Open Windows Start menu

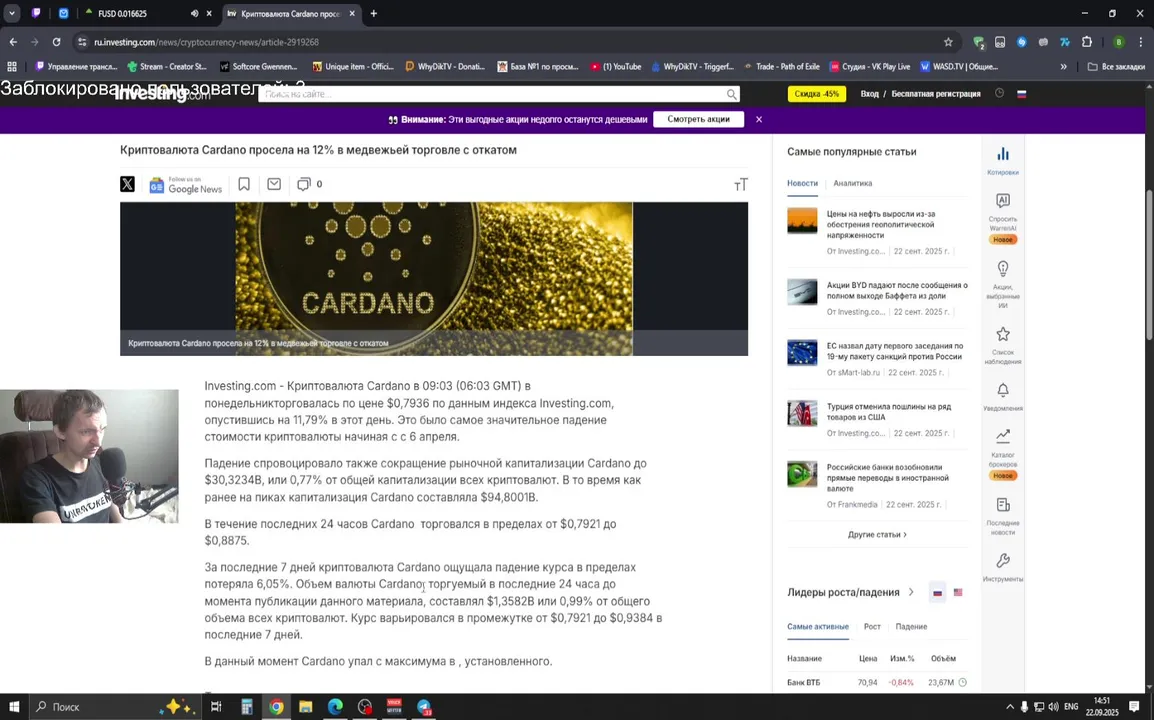[14, 707]
